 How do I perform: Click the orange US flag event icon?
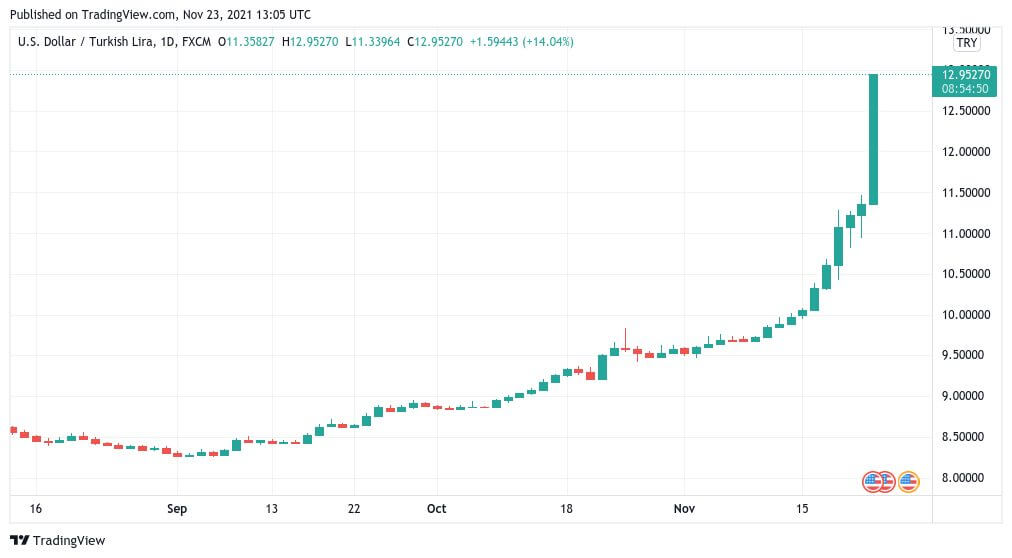click(909, 481)
